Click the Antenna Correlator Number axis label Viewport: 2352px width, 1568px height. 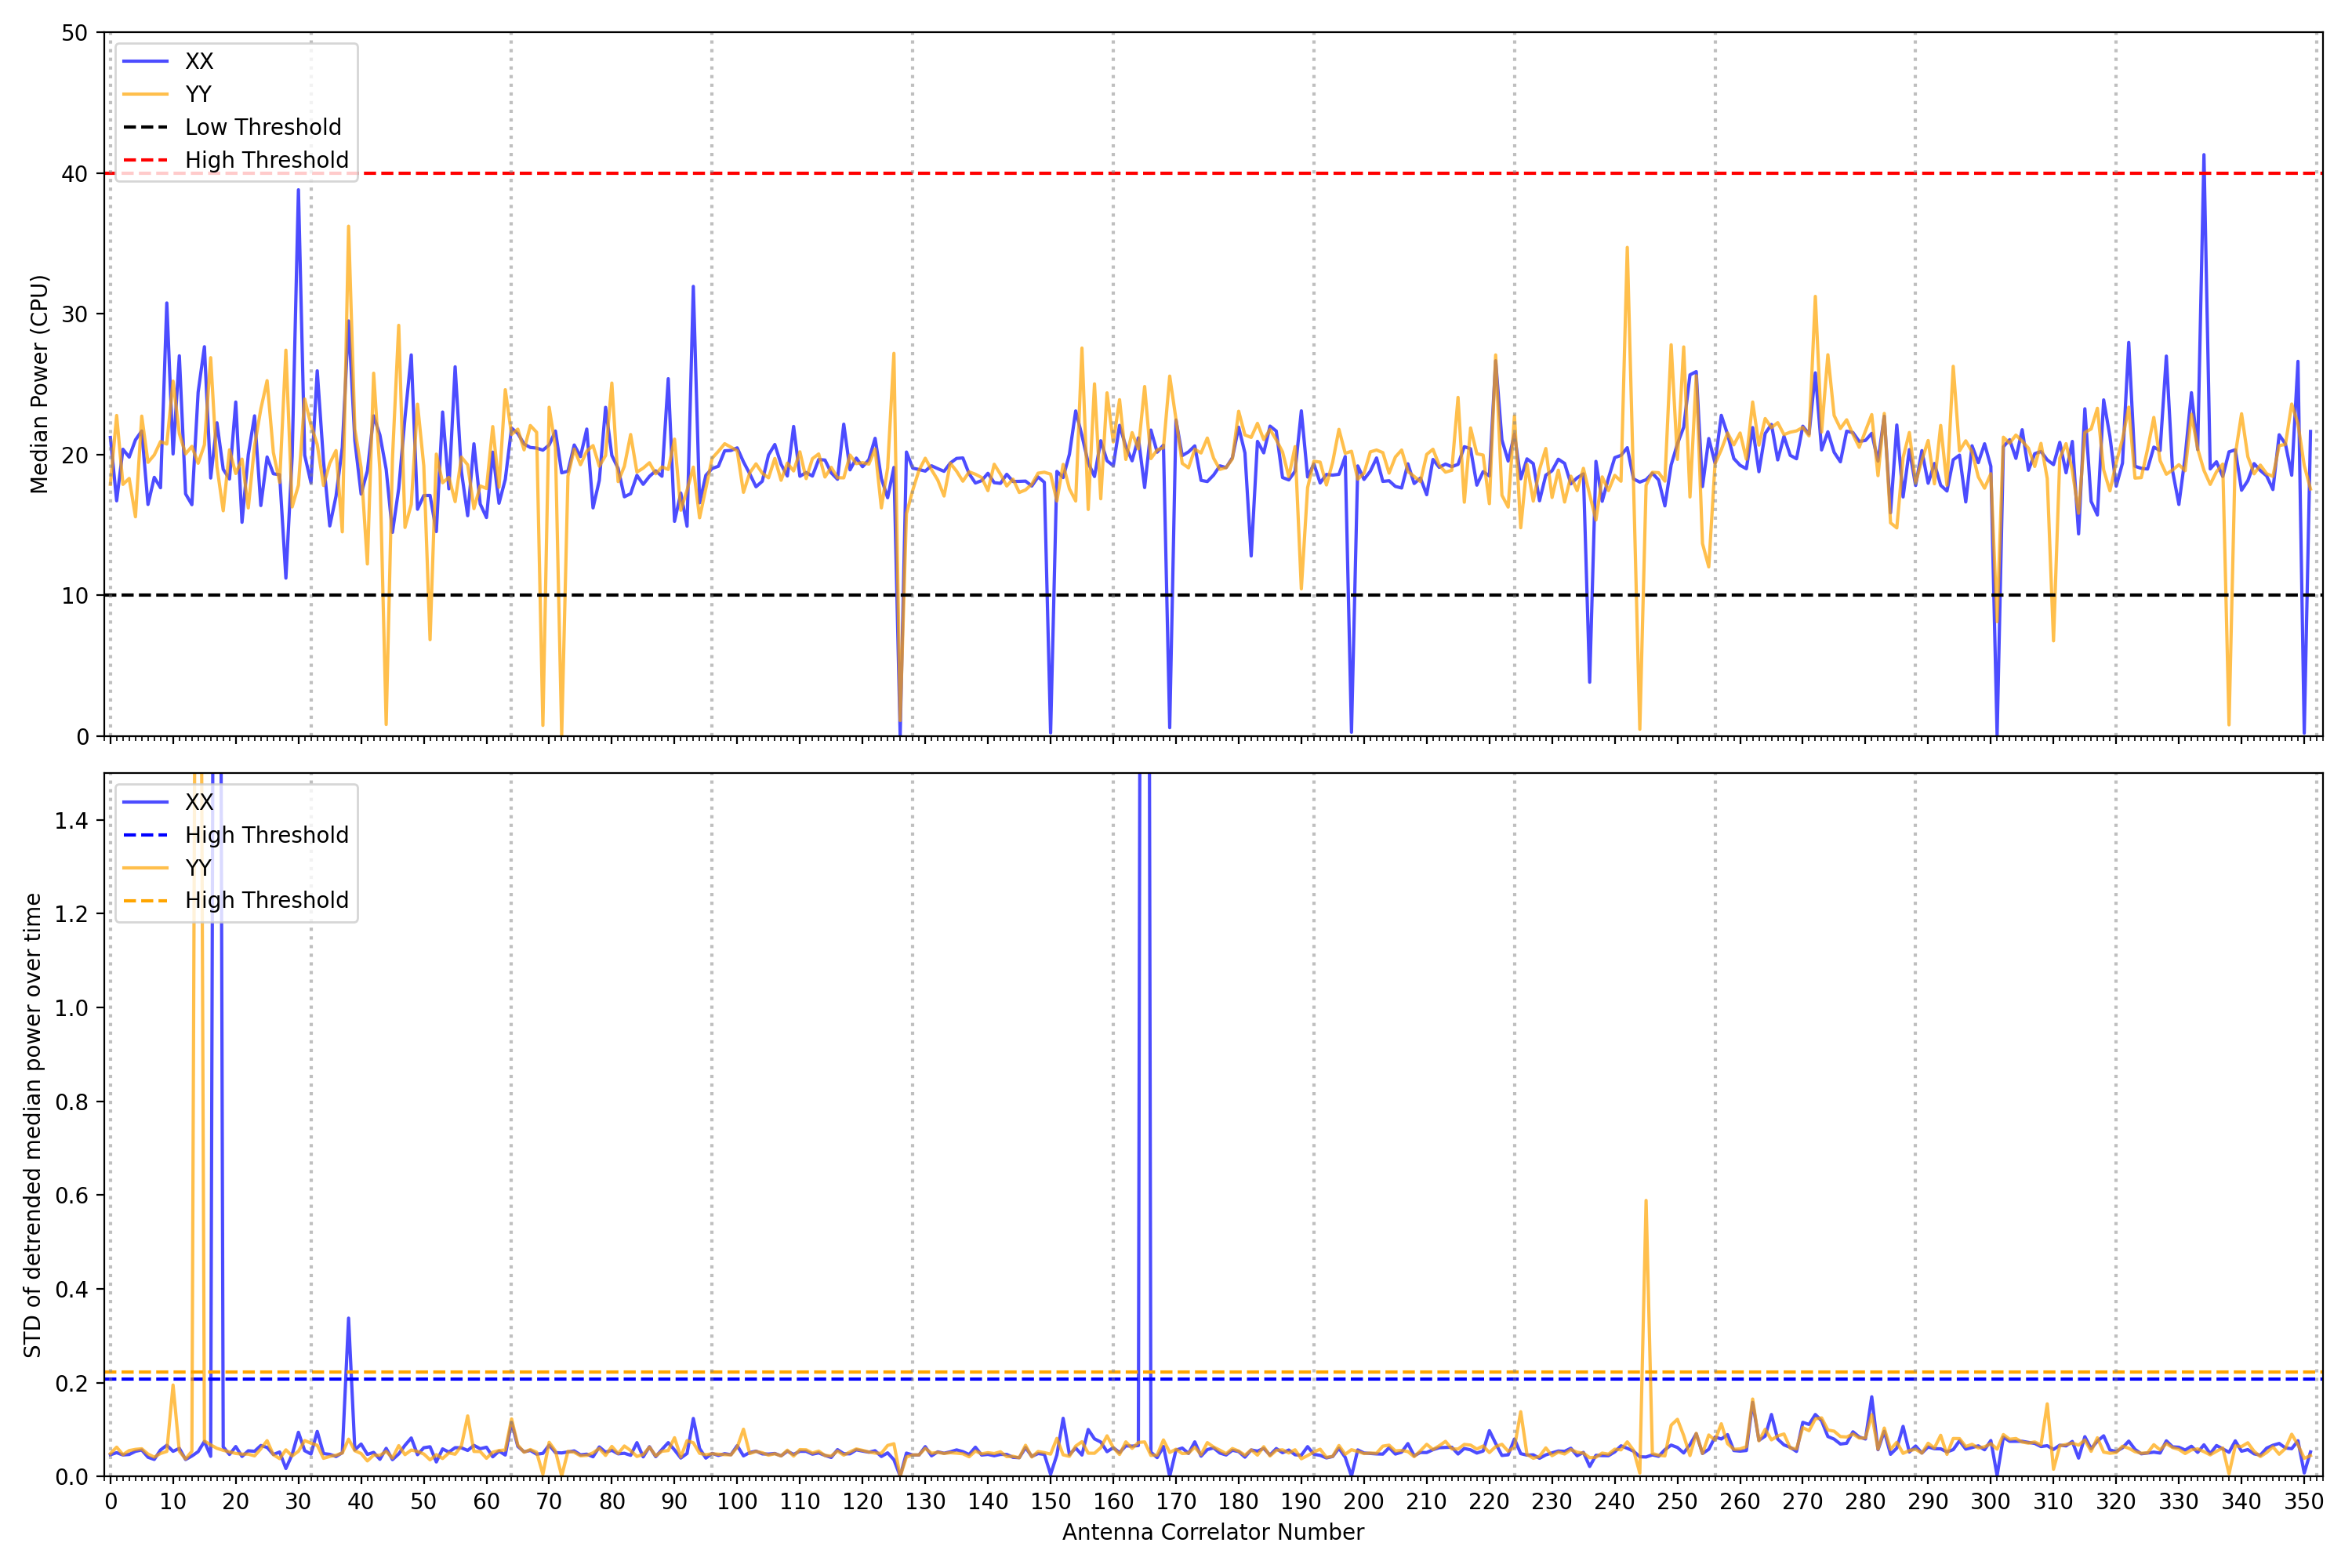point(1212,1532)
